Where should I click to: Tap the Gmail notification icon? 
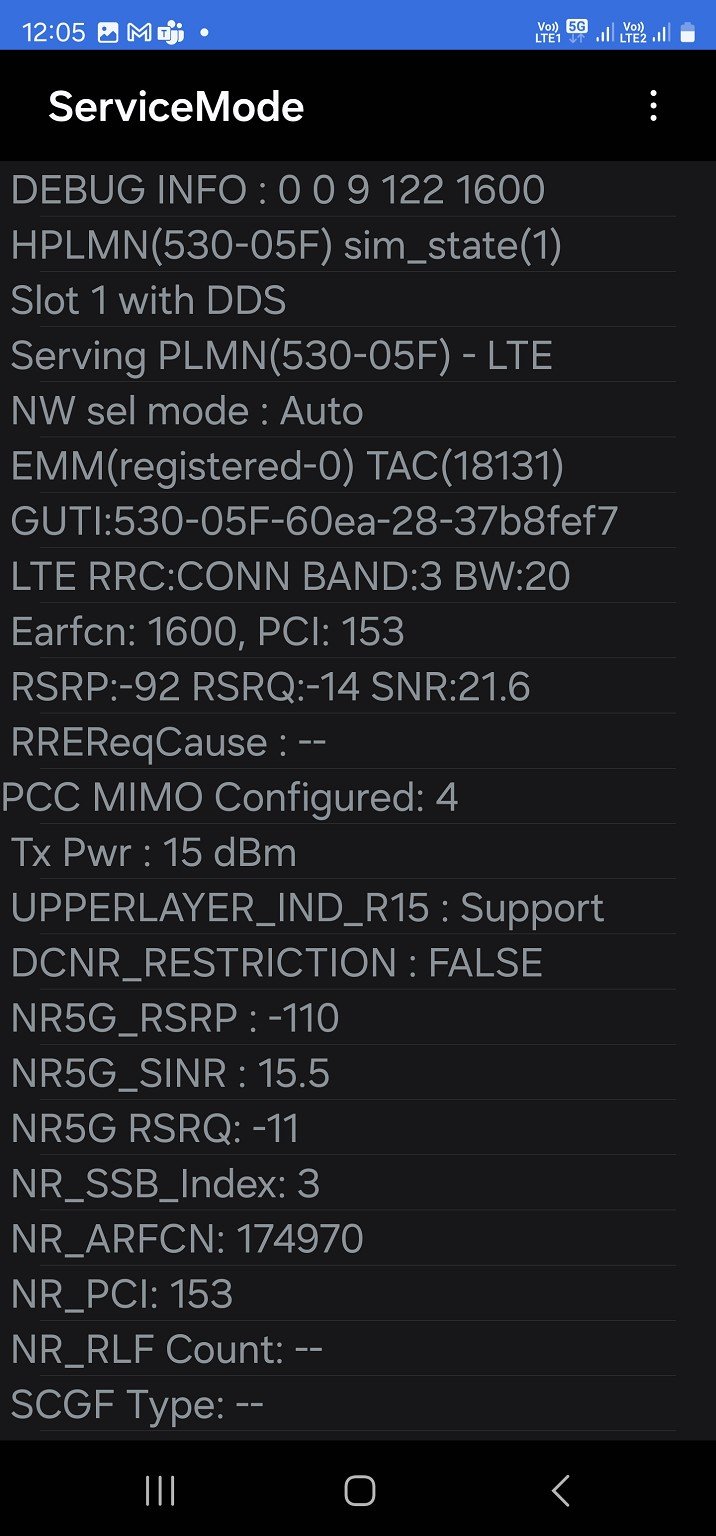[x=140, y=32]
